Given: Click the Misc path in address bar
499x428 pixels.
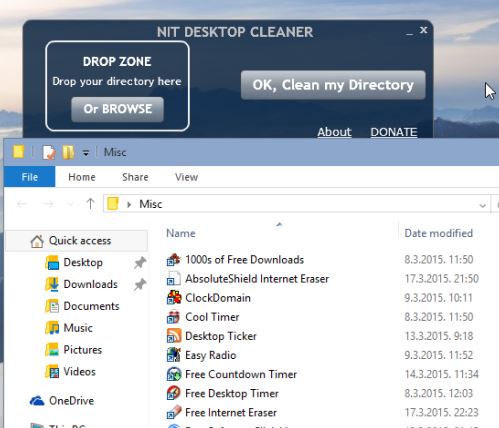Looking at the screenshot, I should pos(151,204).
